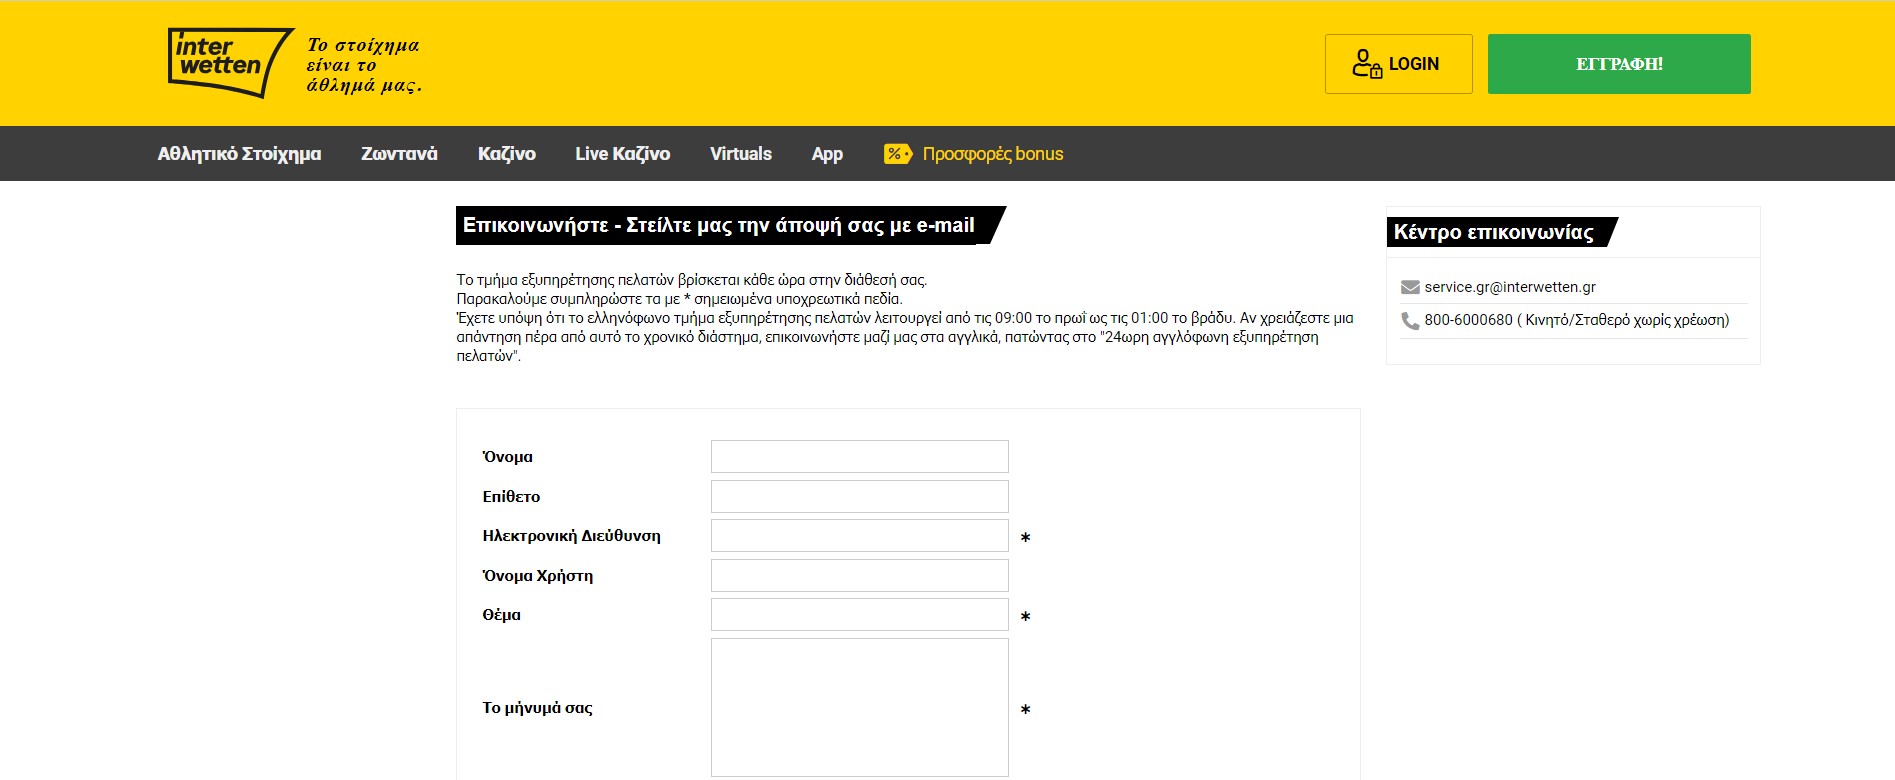Focus the Επίθετο input field
Image resolution: width=1895 pixels, height=780 pixels.
point(859,497)
